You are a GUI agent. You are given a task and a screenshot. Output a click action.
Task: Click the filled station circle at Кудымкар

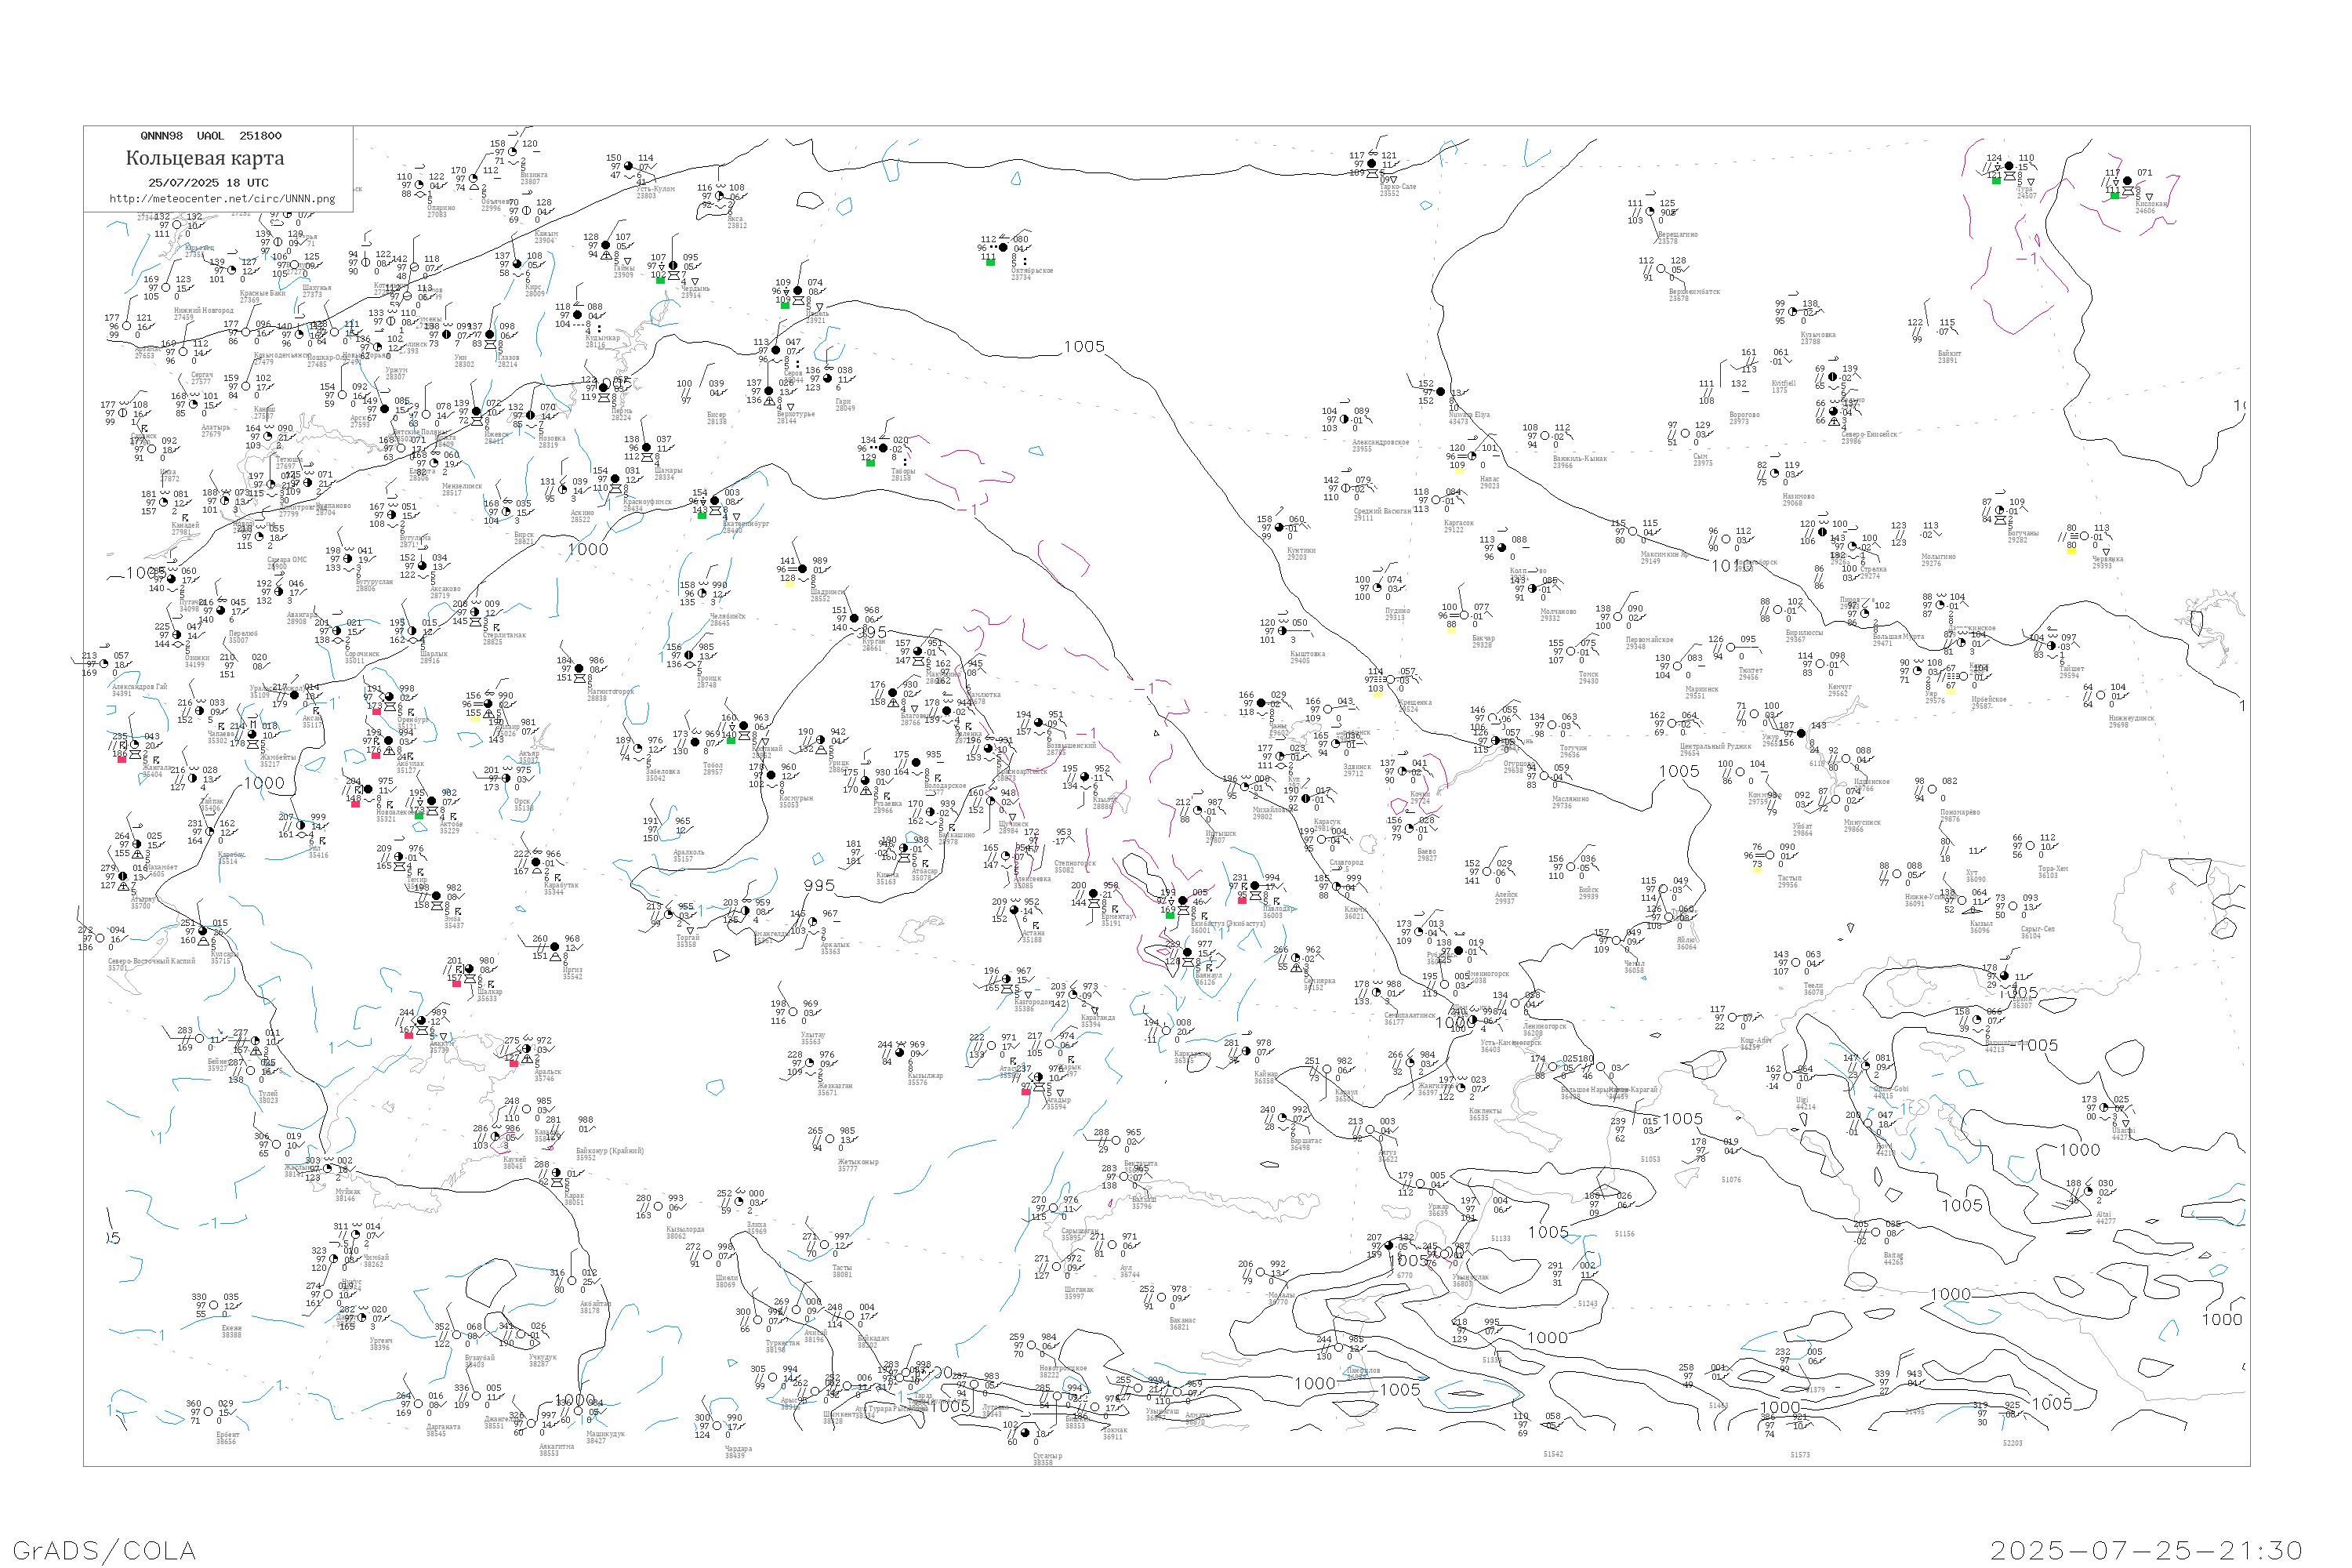577,315
